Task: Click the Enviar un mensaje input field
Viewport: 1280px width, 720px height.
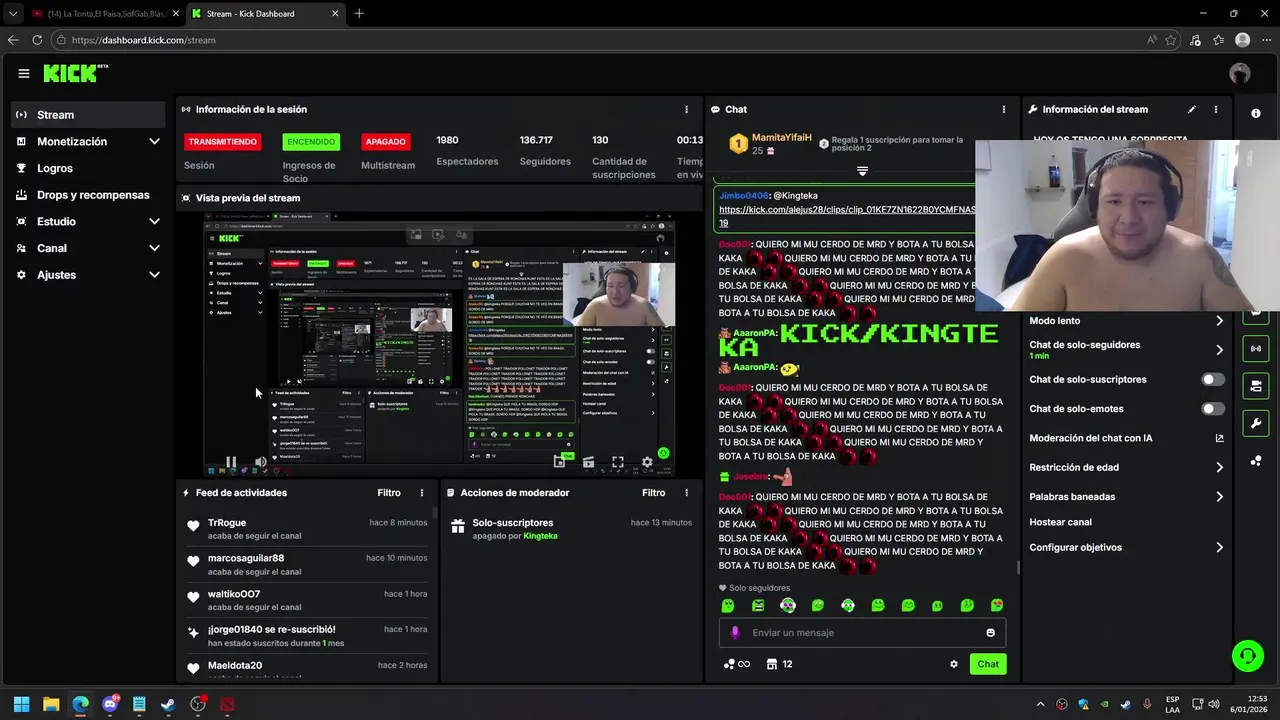Action: pos(862,632)
